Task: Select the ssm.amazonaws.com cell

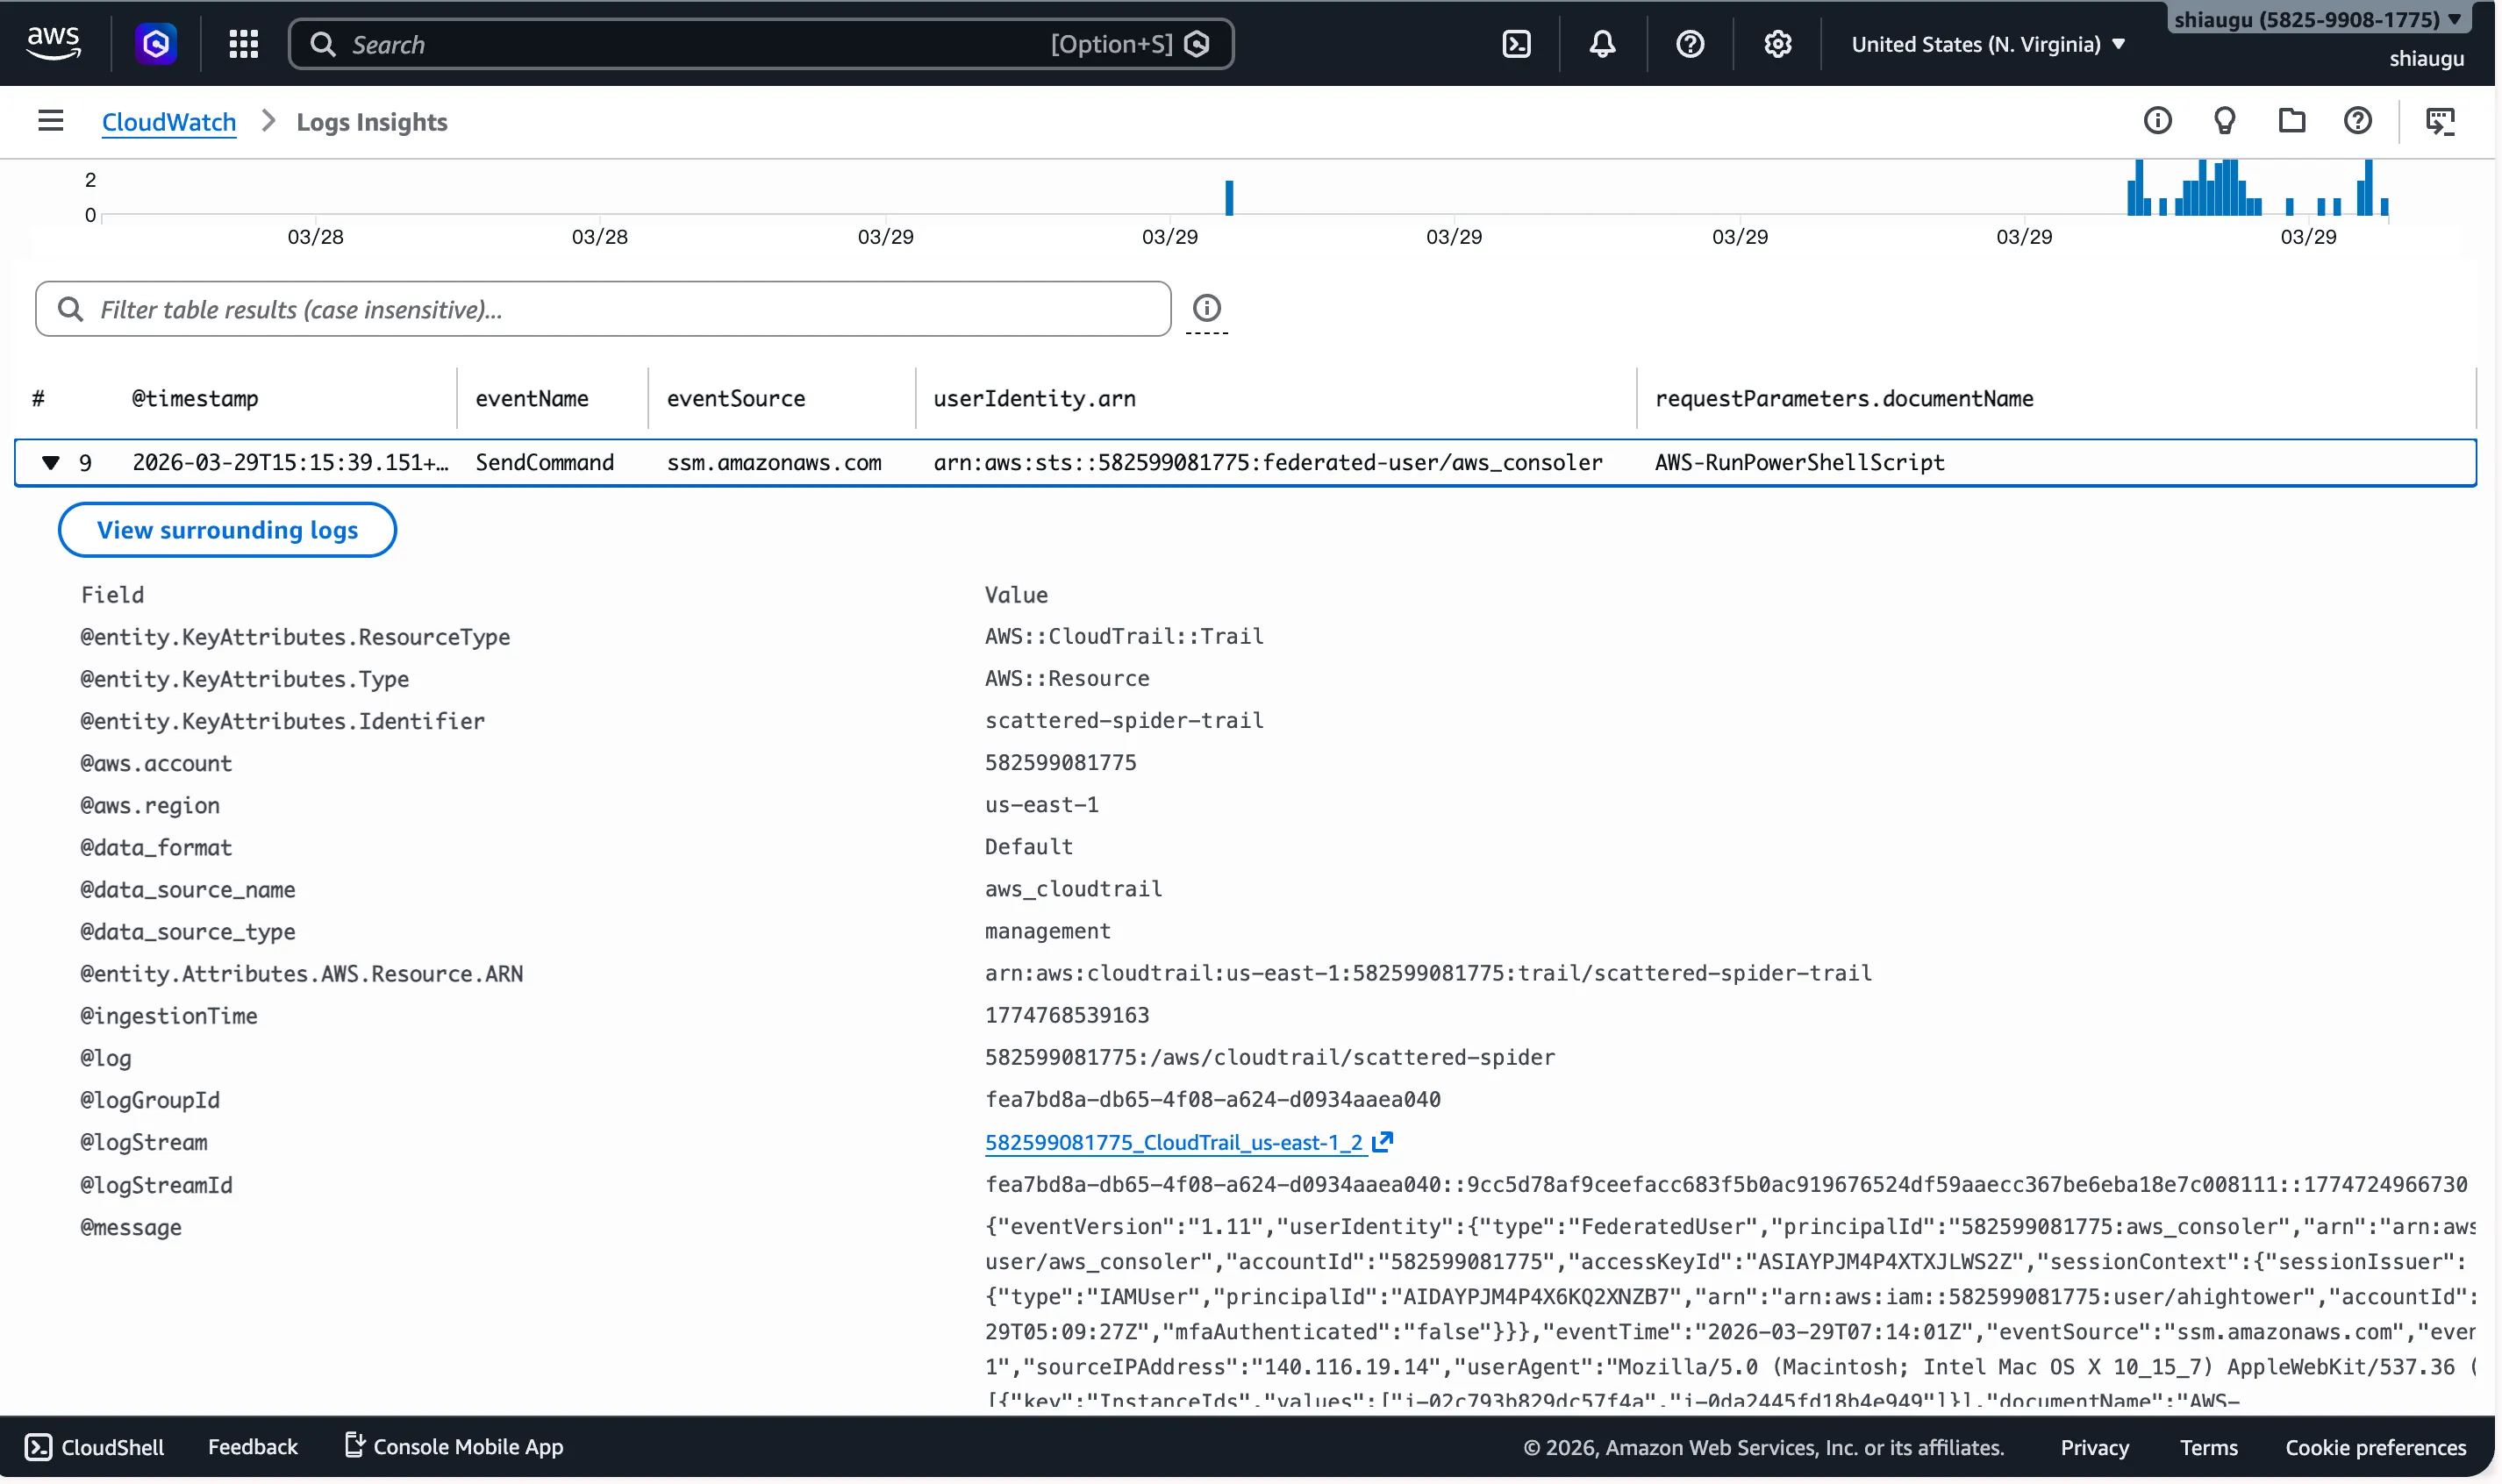Action: [774, 462]
